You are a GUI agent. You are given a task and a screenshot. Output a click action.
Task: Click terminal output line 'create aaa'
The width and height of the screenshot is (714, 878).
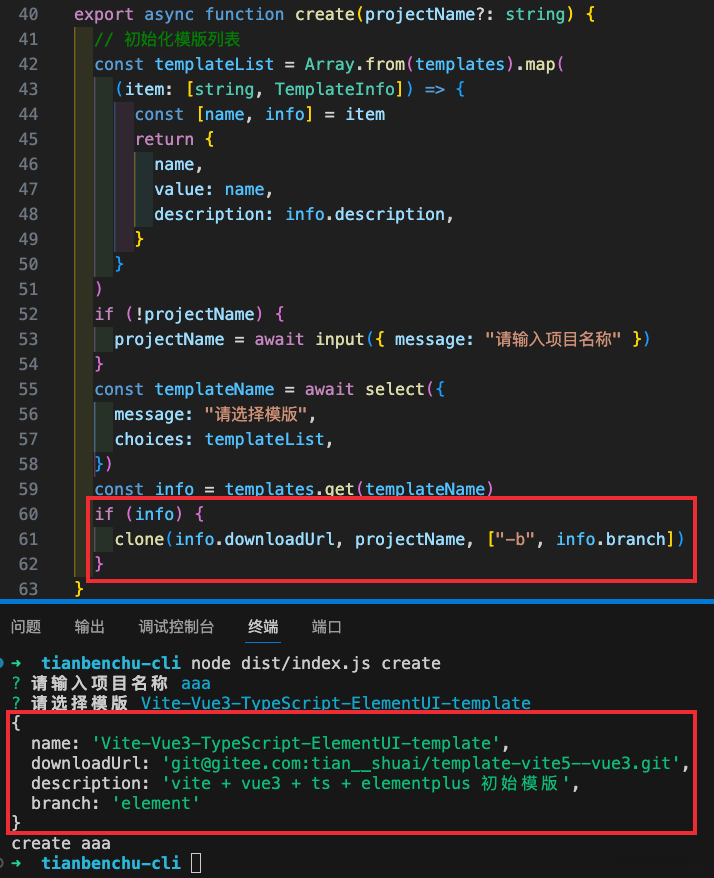point(61,843)
